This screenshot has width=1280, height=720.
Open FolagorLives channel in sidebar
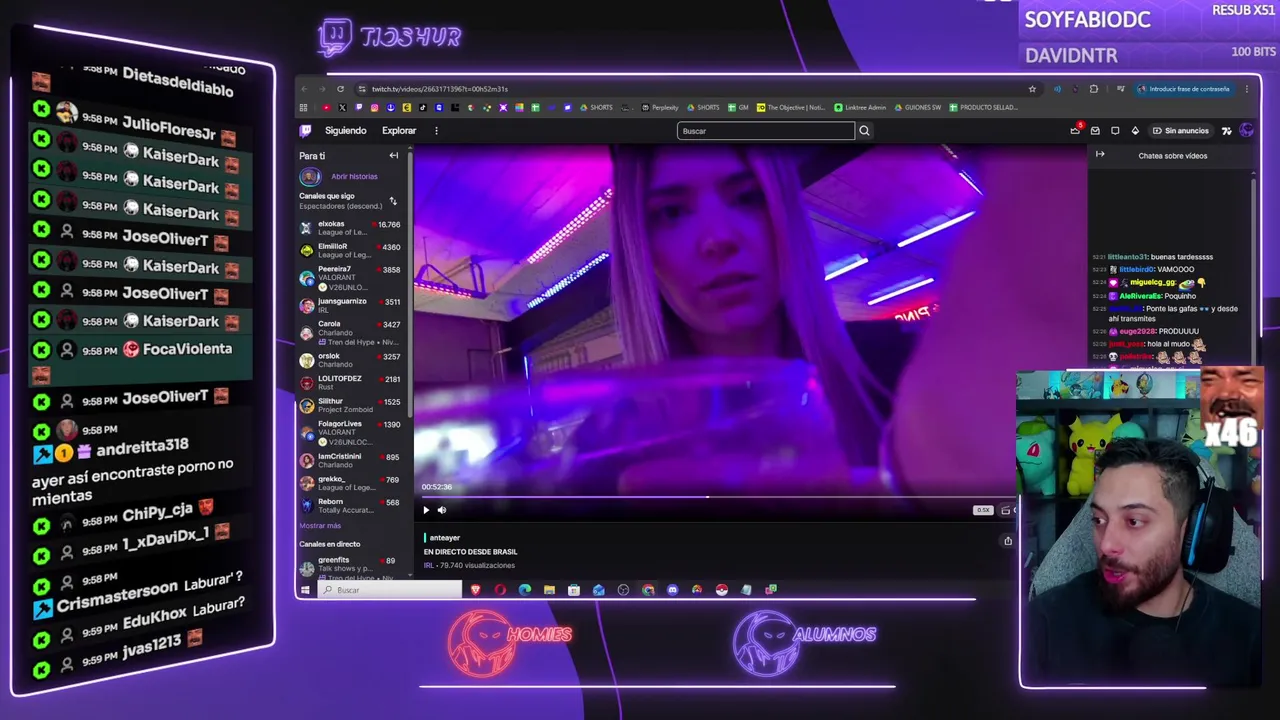coord(350,433)
